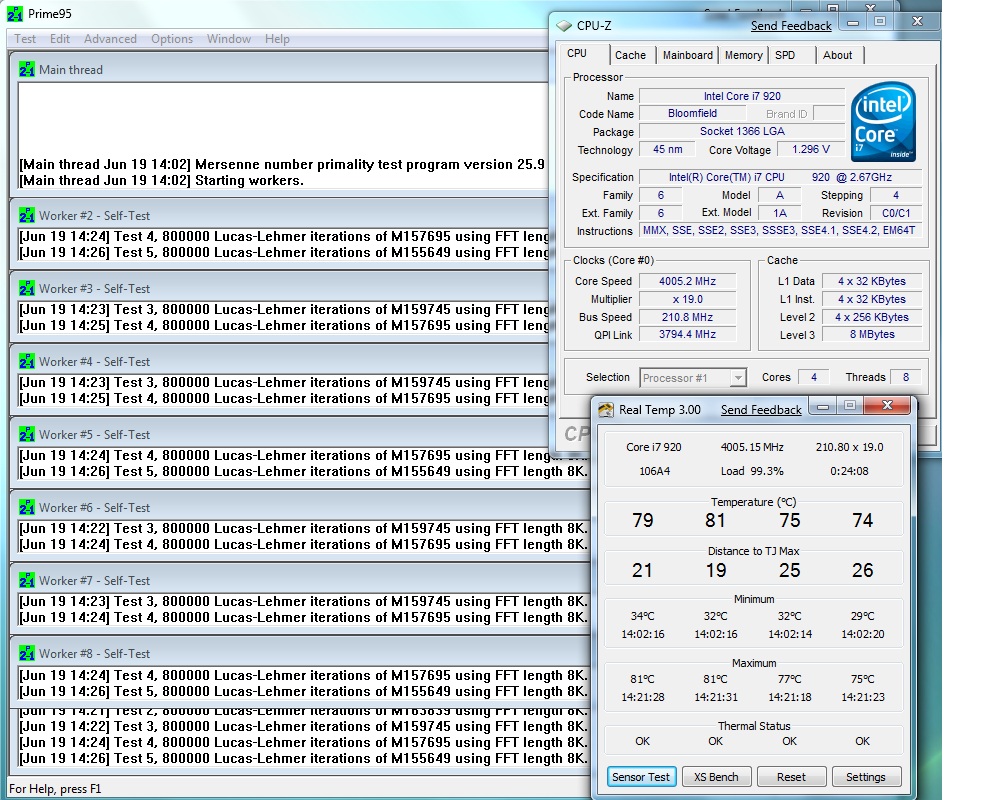Click the Sensor Test button in Real Temp
Image resolution: width=1008 pixels, height=800 pixels.
(641, 777)
